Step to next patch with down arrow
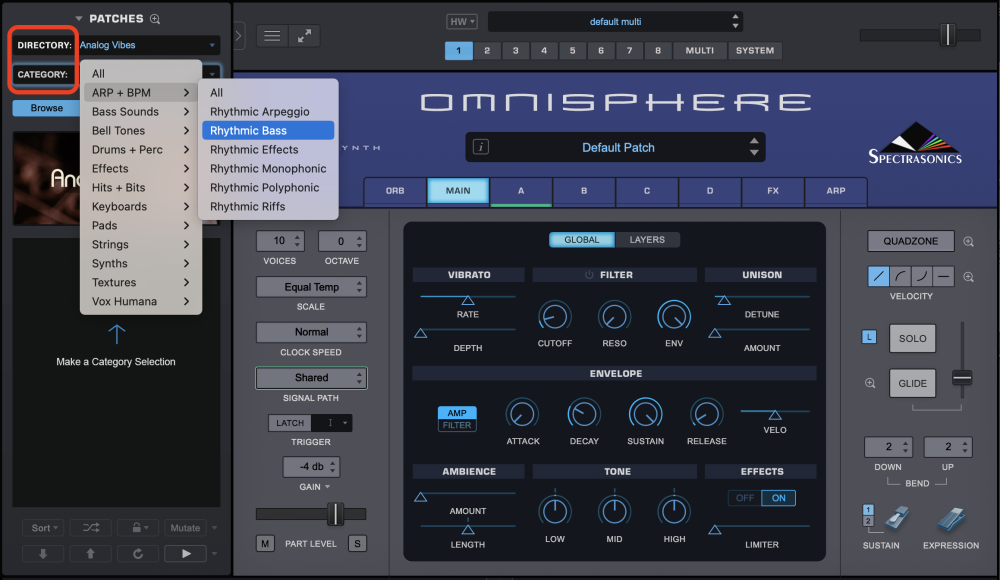Screen dimensions: 1000x580 [x=43, y=553]
